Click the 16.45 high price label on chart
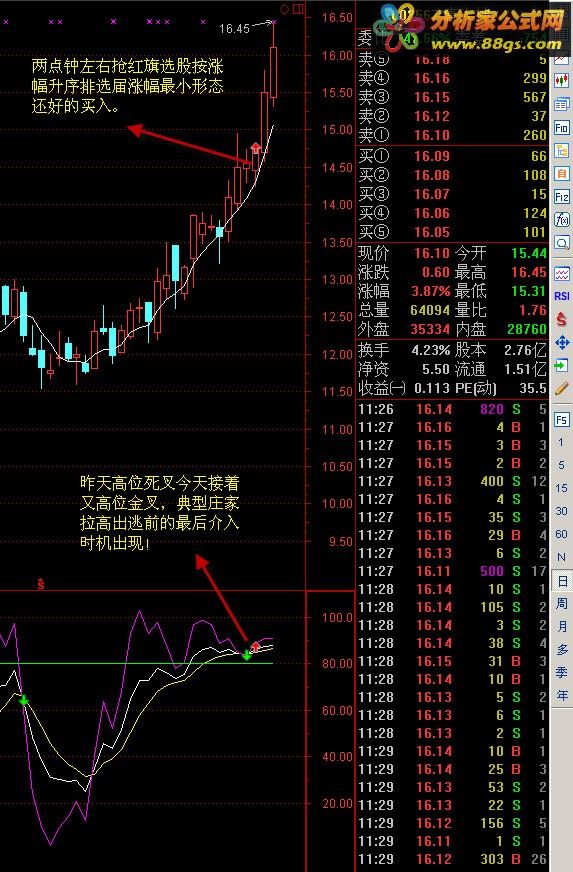 click(234, 28)
